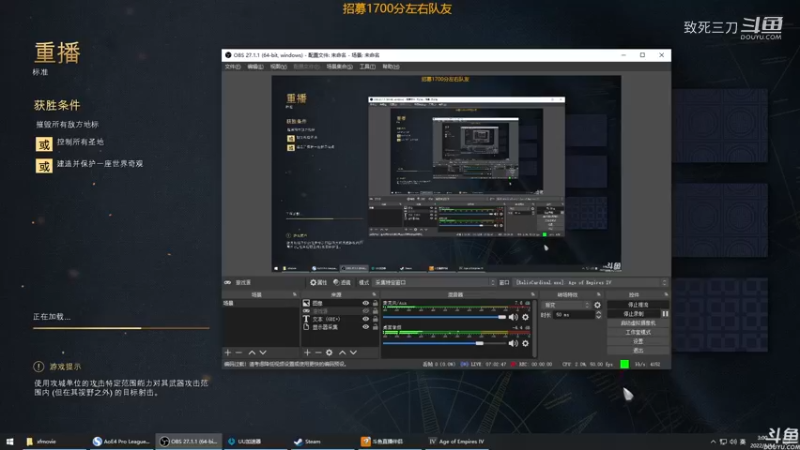Image resolution: width=800 pixels, height=450 pixels.
Task: Click the 滤镜 (Filters) button in source toolbar
Action: 342,282
